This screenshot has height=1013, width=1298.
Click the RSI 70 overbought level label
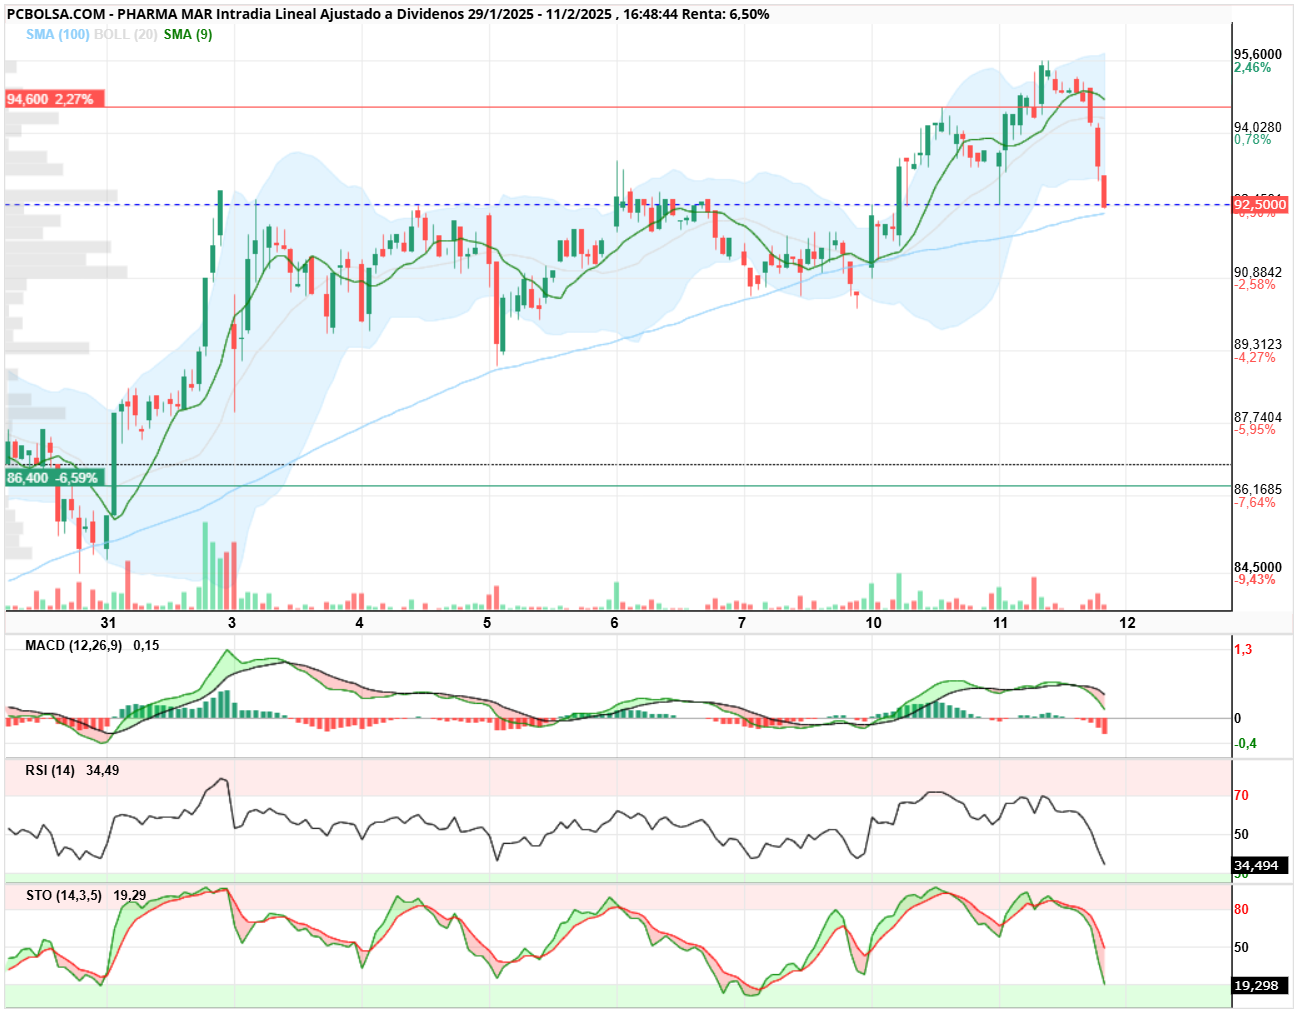[x=1241, y=795]
